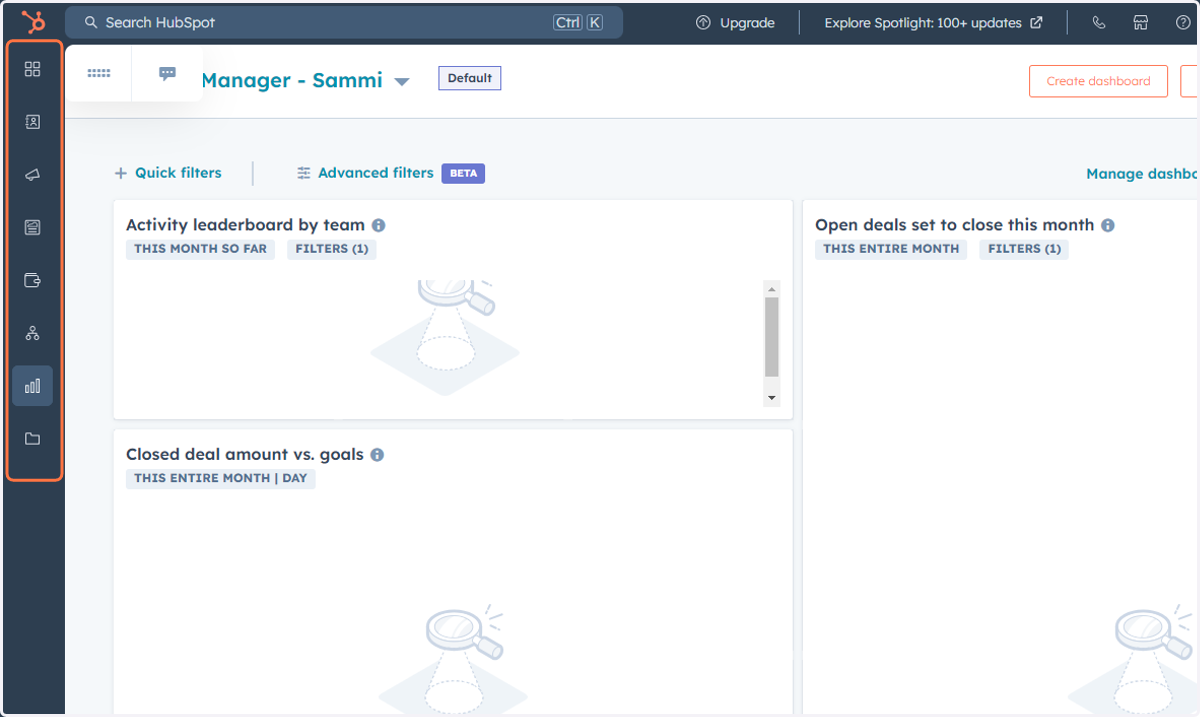Open the Content sidebar icon
Image resolution: width=1200 pixels, height=717 pixels.
point(32,228)
